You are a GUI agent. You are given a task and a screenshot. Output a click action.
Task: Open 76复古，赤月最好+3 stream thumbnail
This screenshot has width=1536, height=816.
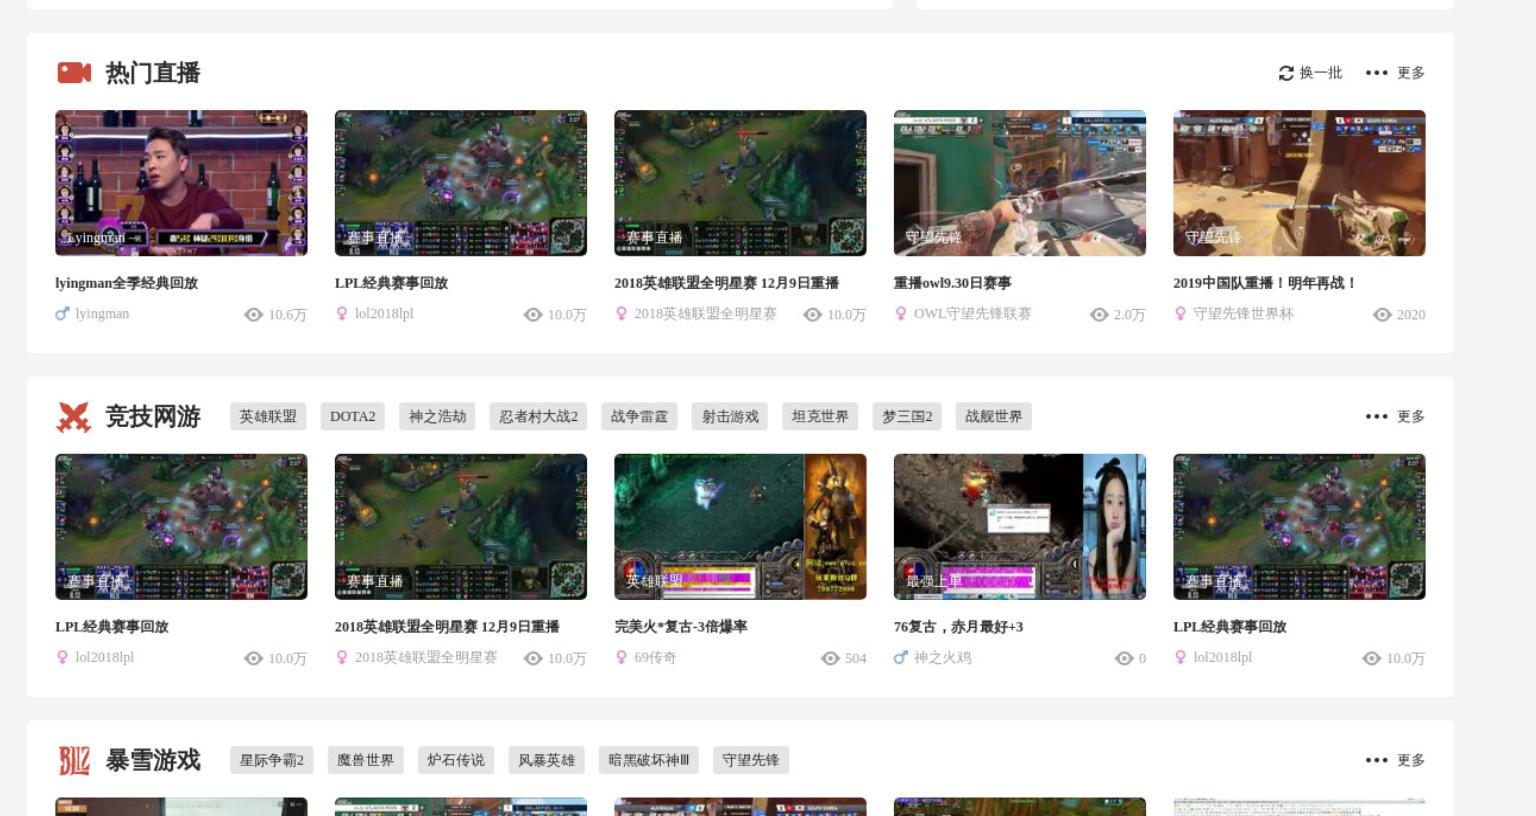tap(1020, 527)
